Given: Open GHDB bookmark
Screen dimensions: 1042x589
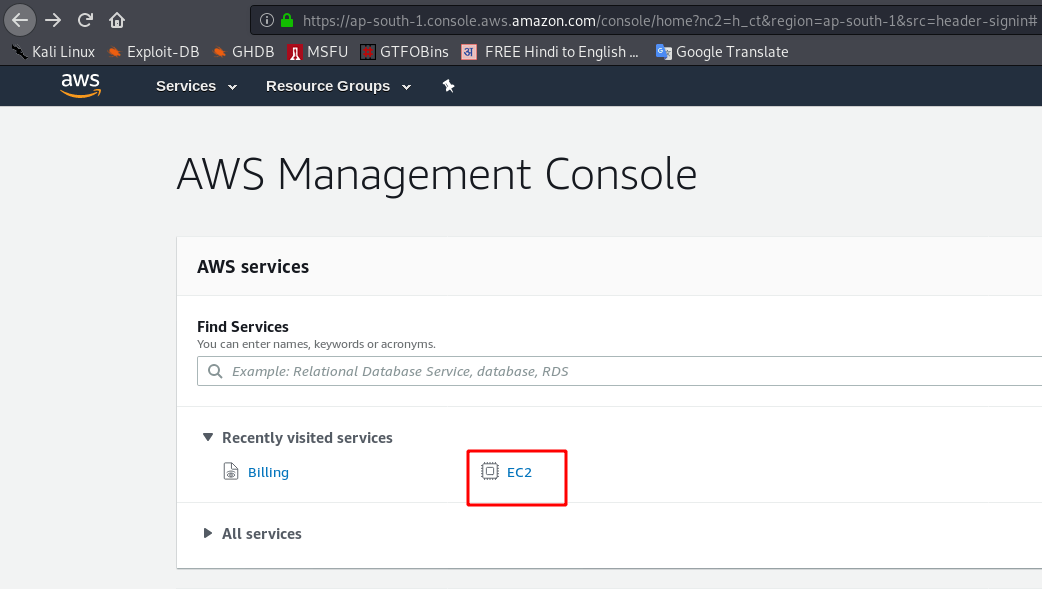Looking at the screenshot, I should [x=243, y=52].
